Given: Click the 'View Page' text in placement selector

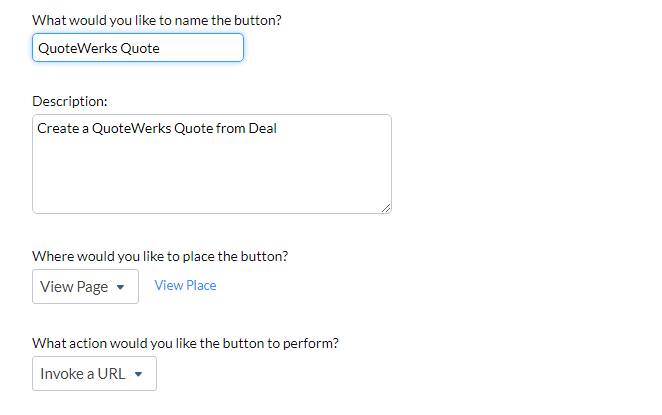Looking at the screenshot, I should pos(73,287).
